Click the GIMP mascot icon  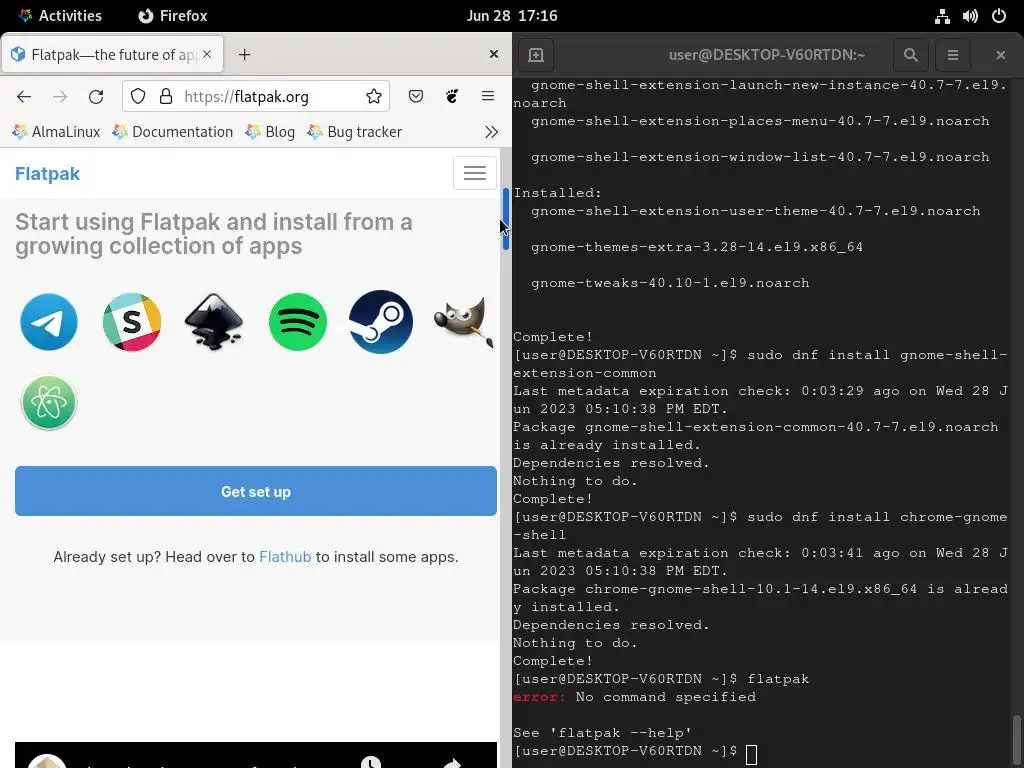(x=464, y=322)
